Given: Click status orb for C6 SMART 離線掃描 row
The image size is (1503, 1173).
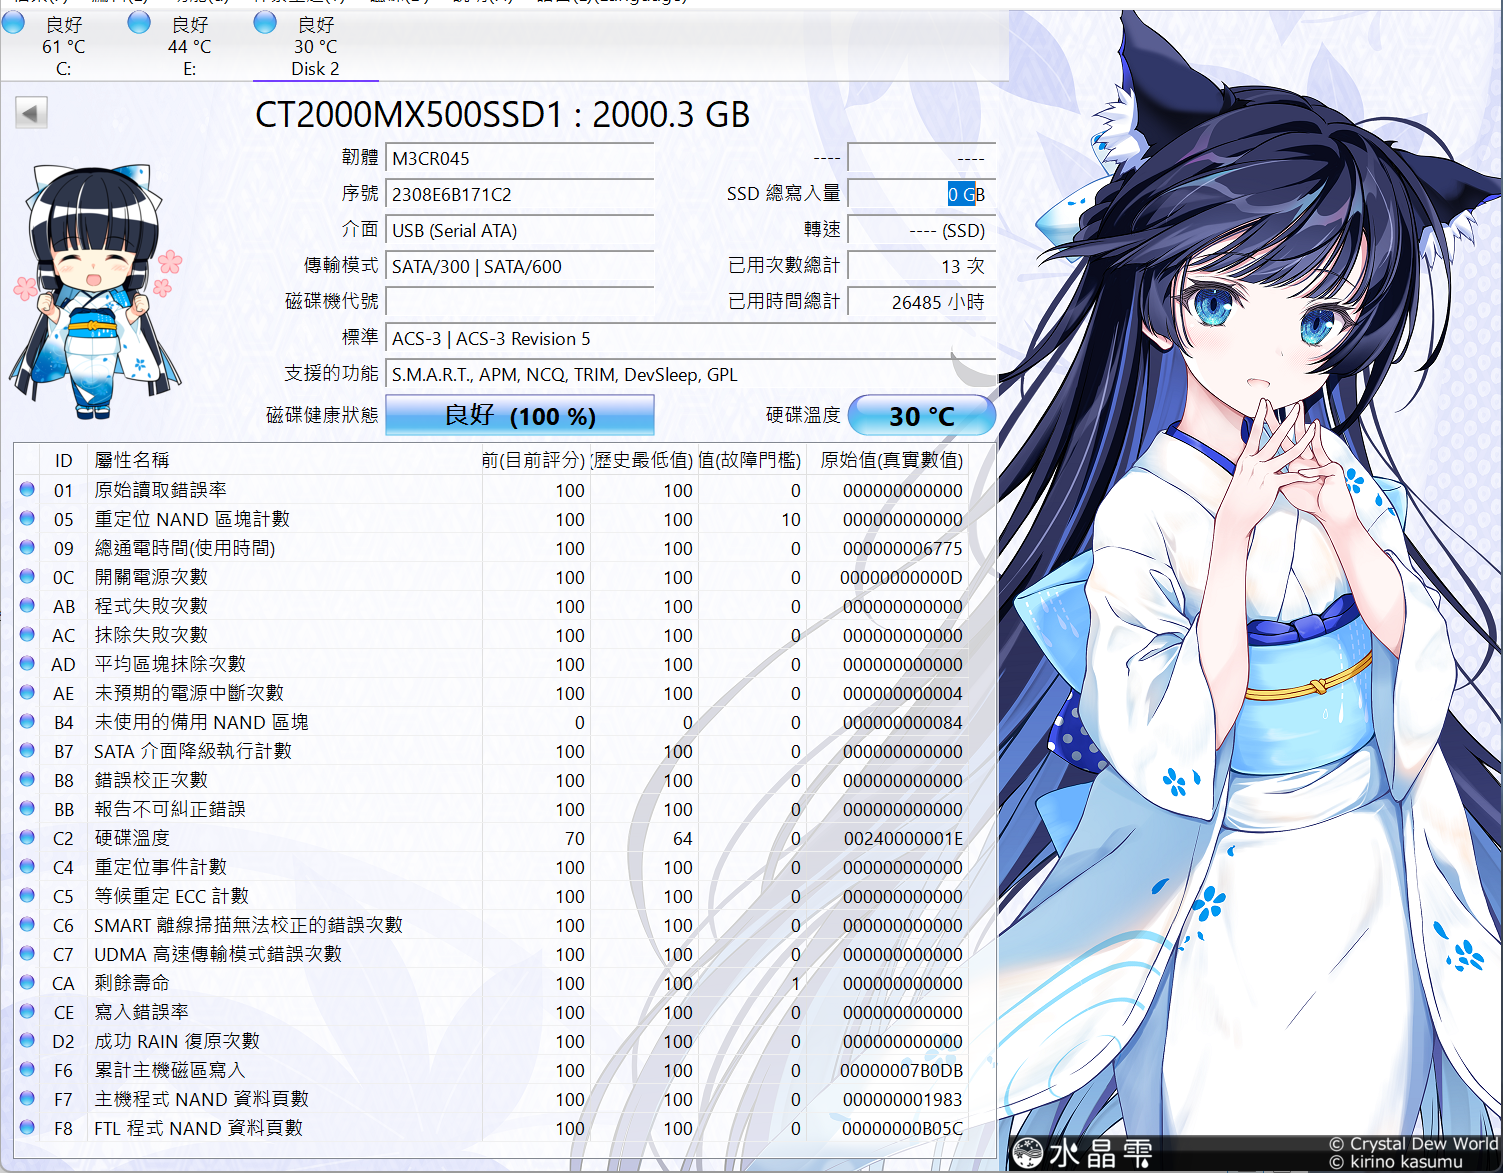Looking at the screenshot, I should tap(27, 925).
